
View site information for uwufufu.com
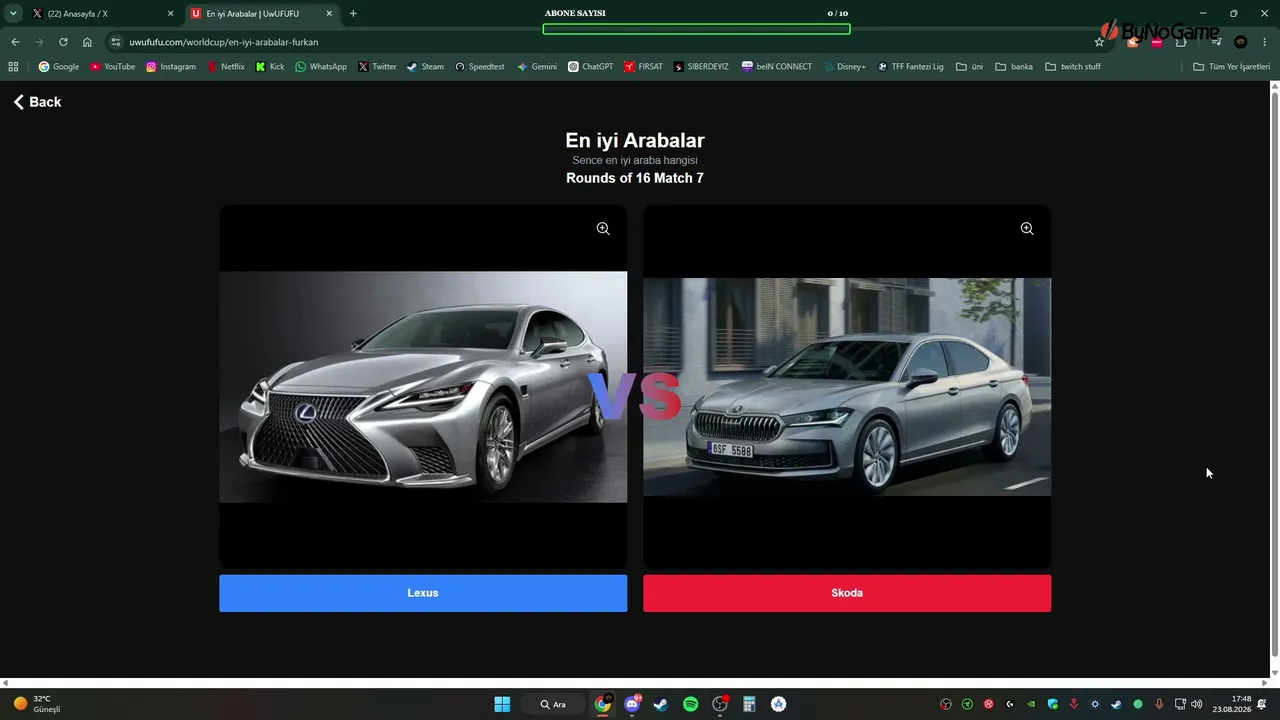[116, 42]
